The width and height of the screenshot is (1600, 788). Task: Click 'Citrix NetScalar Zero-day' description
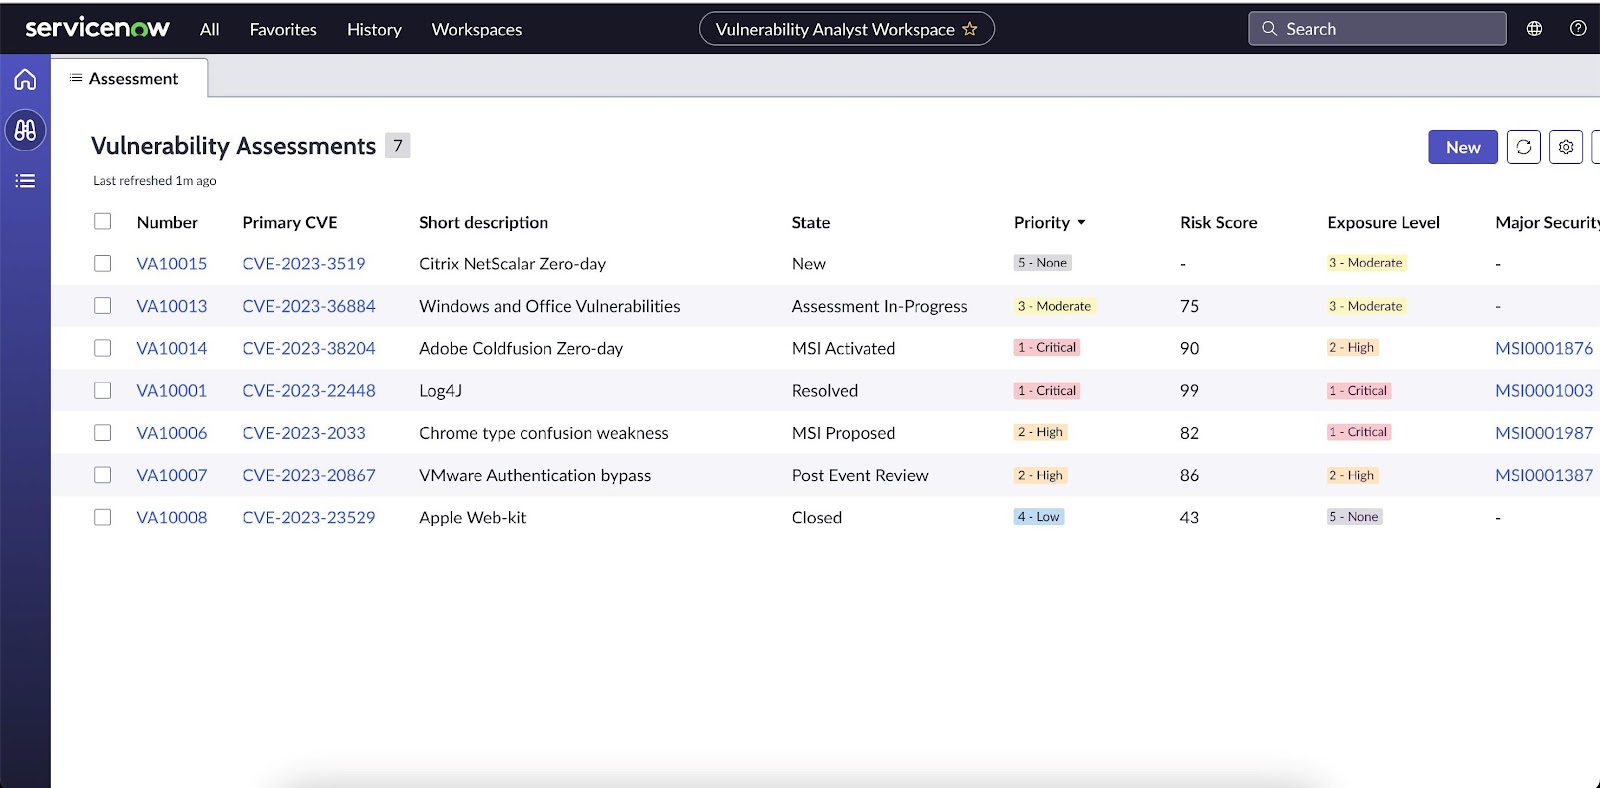tap(512, 264)
